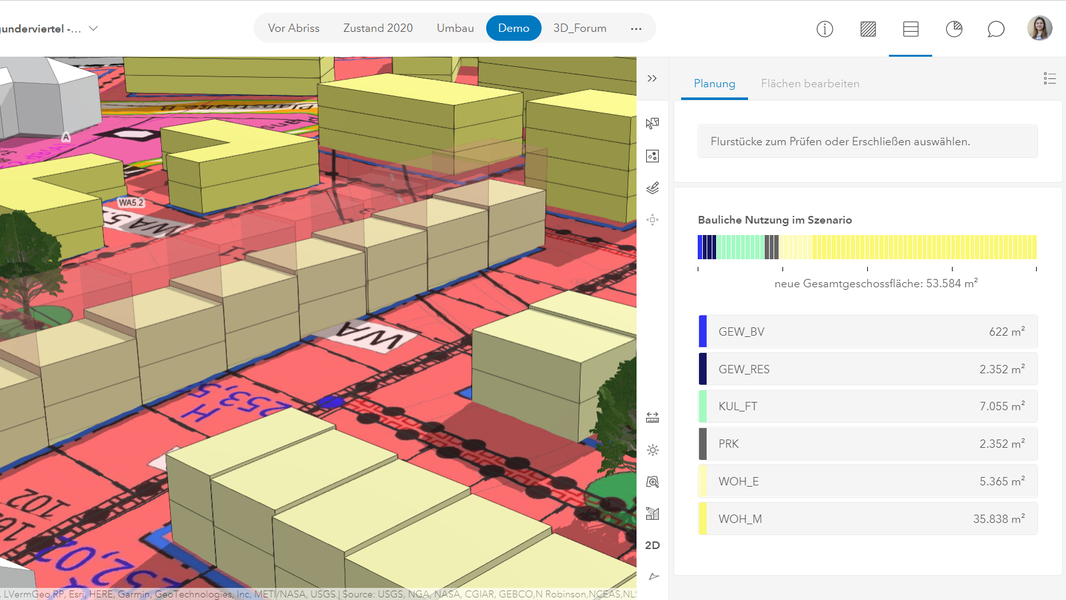Select the KUL_FT usage row
The width and height of the screenshot is (1066, 600).
[867, 407]
